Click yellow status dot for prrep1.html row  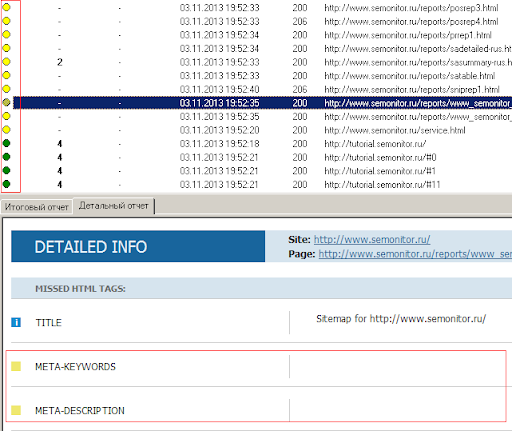click(x=6, y=35)
